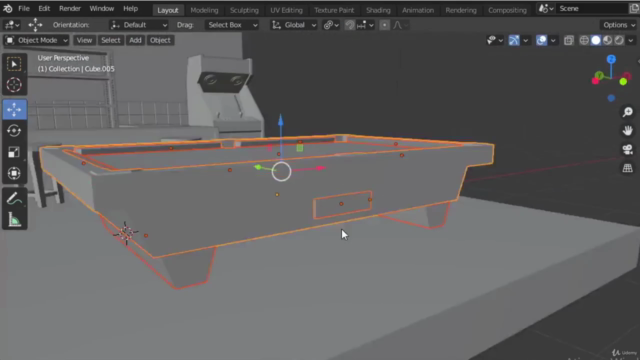Image resolution: width=640 pixels, height=360 pixels.
Task: Switch to Compositing workspace tab
Action: click(507, 10)
